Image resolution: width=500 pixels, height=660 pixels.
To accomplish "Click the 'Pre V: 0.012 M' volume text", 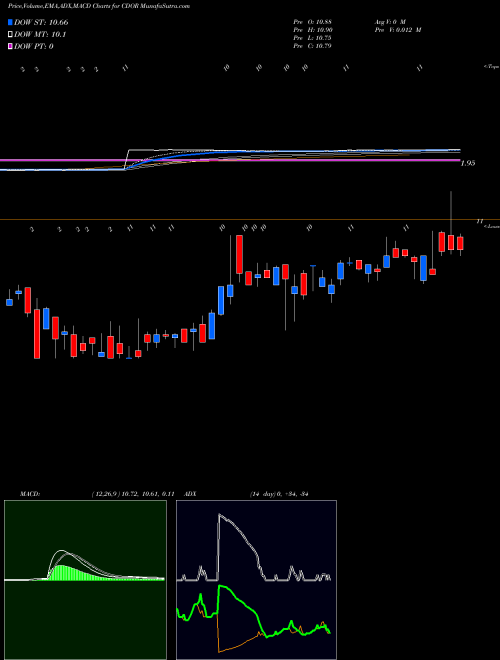I will click(399, 30).
